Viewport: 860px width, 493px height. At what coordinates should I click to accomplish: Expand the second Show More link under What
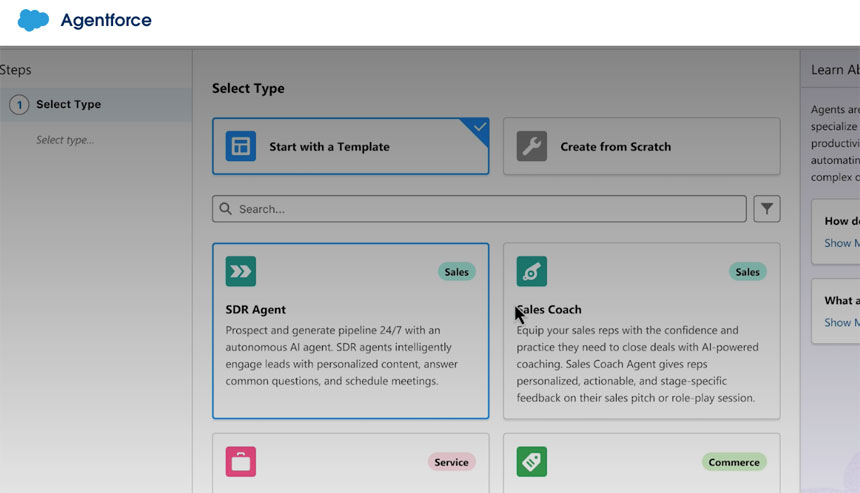pos(838,323)
